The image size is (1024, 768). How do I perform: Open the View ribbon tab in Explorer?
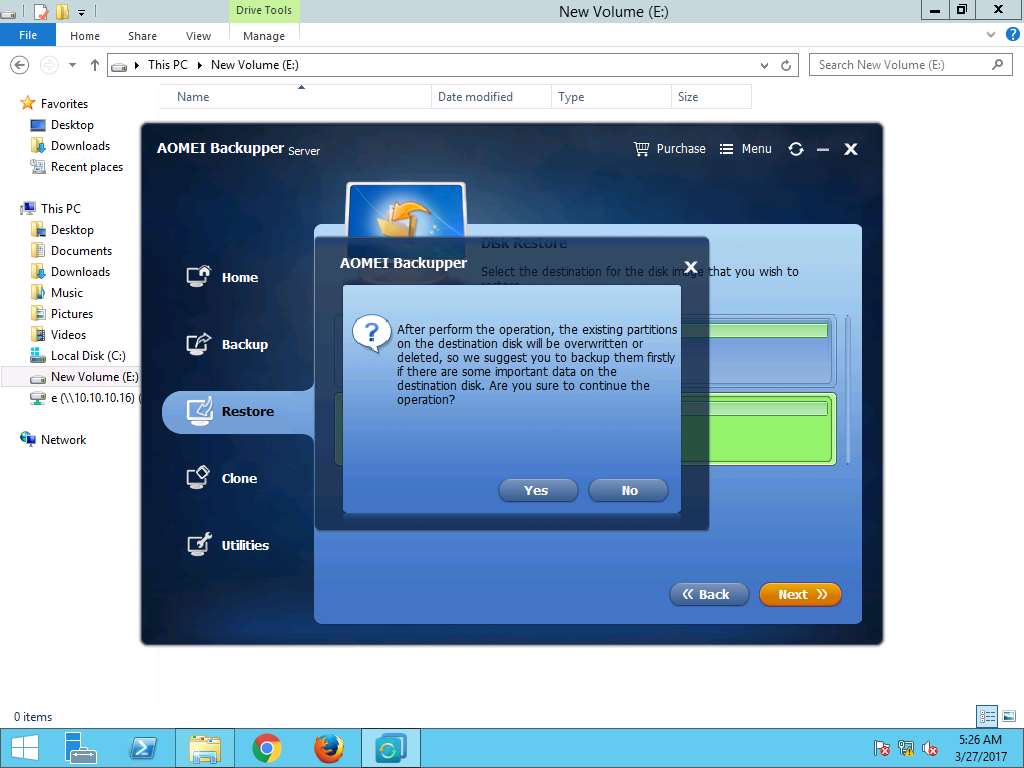point(198,36)
